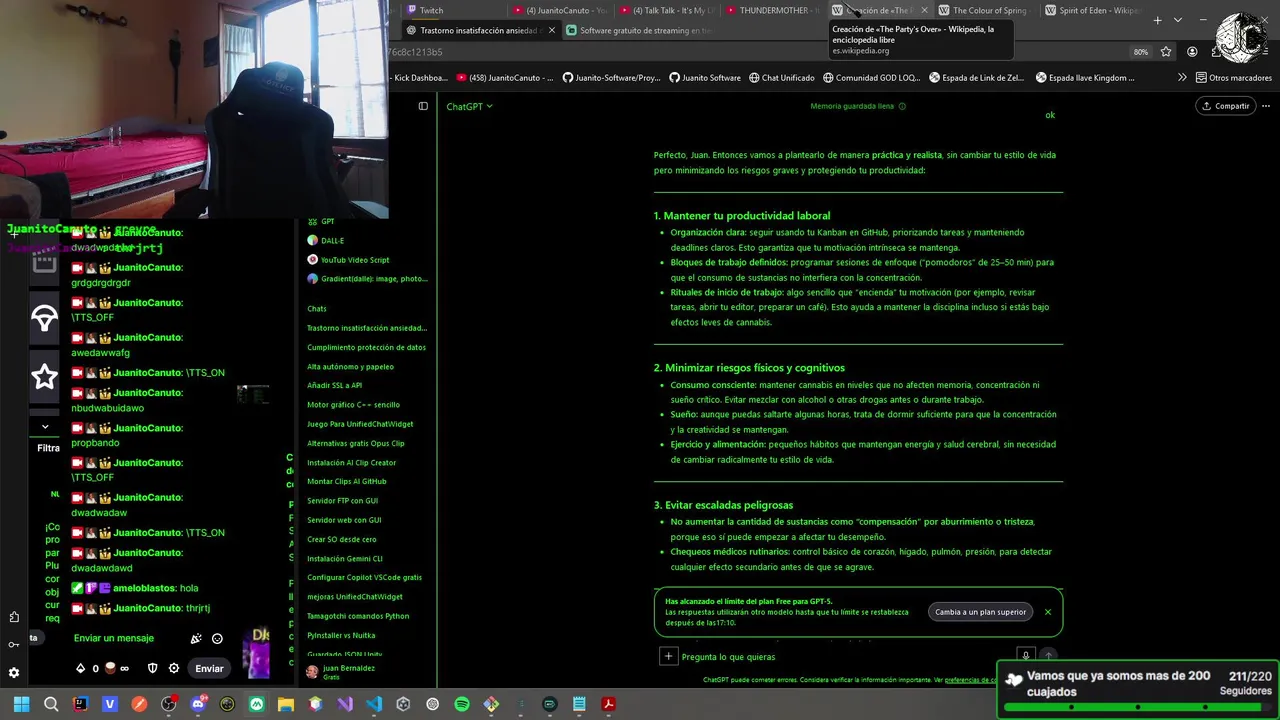Click the microphone dictation icon in ChatGPT
This screenshot has width=1280, height=720.
point(1025,656)
